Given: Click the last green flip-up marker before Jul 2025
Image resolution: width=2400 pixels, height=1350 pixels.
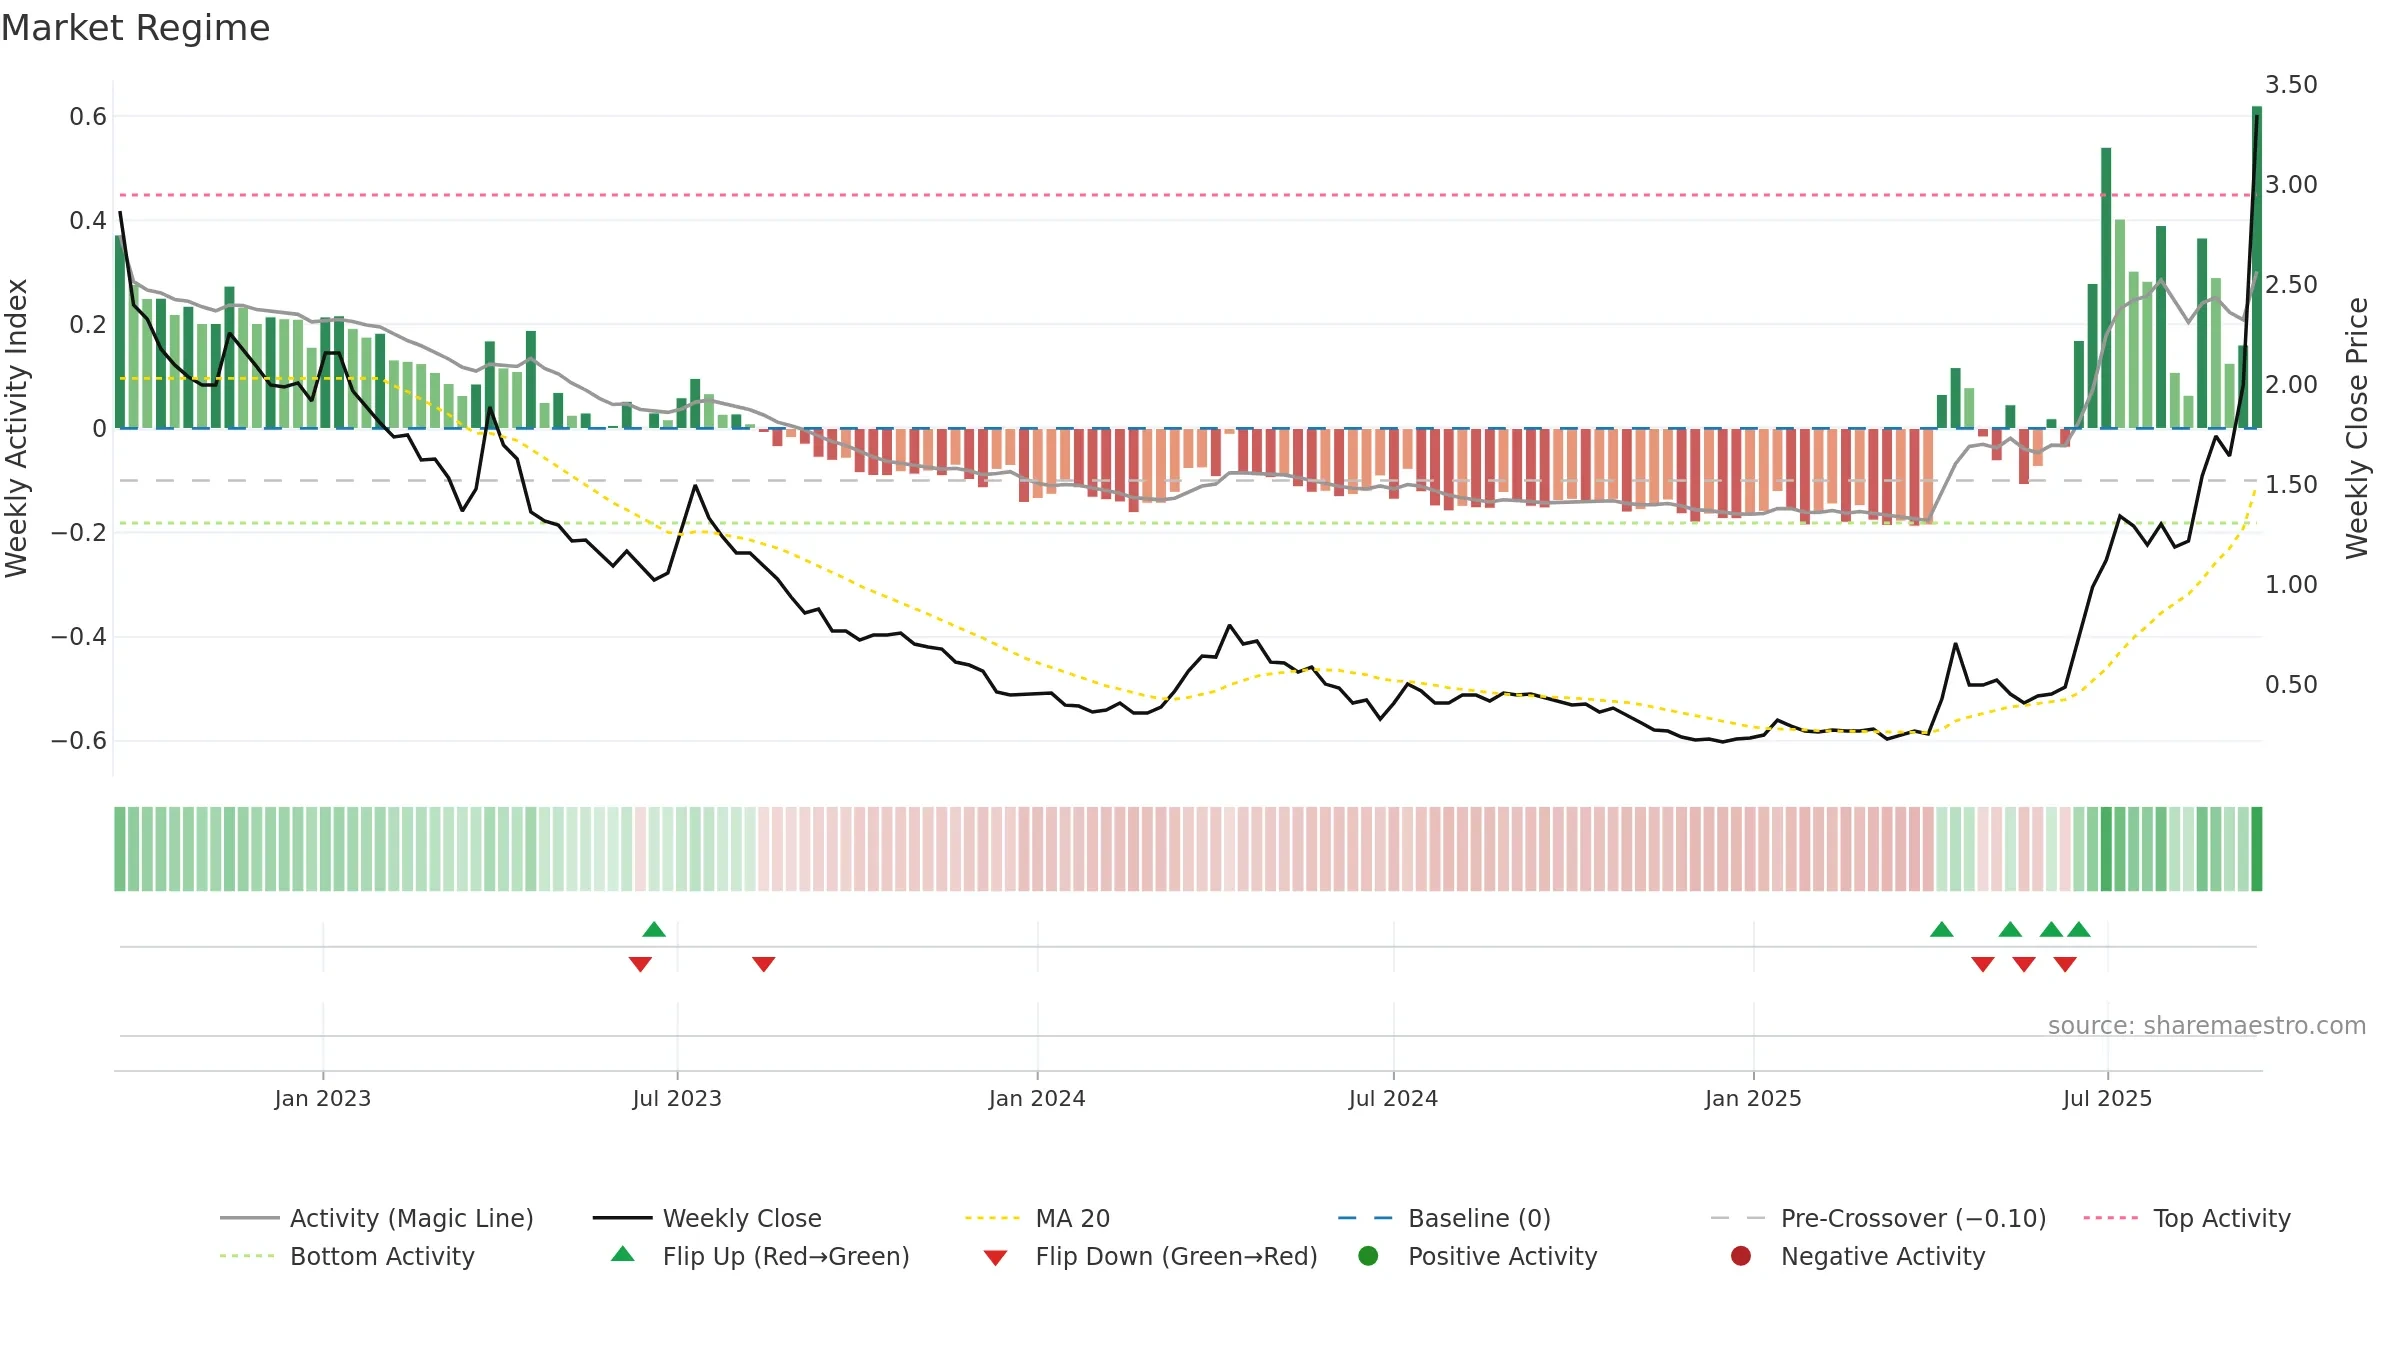Looking at the screenshot, I should pyautogui.click(x=2079, y=929).
